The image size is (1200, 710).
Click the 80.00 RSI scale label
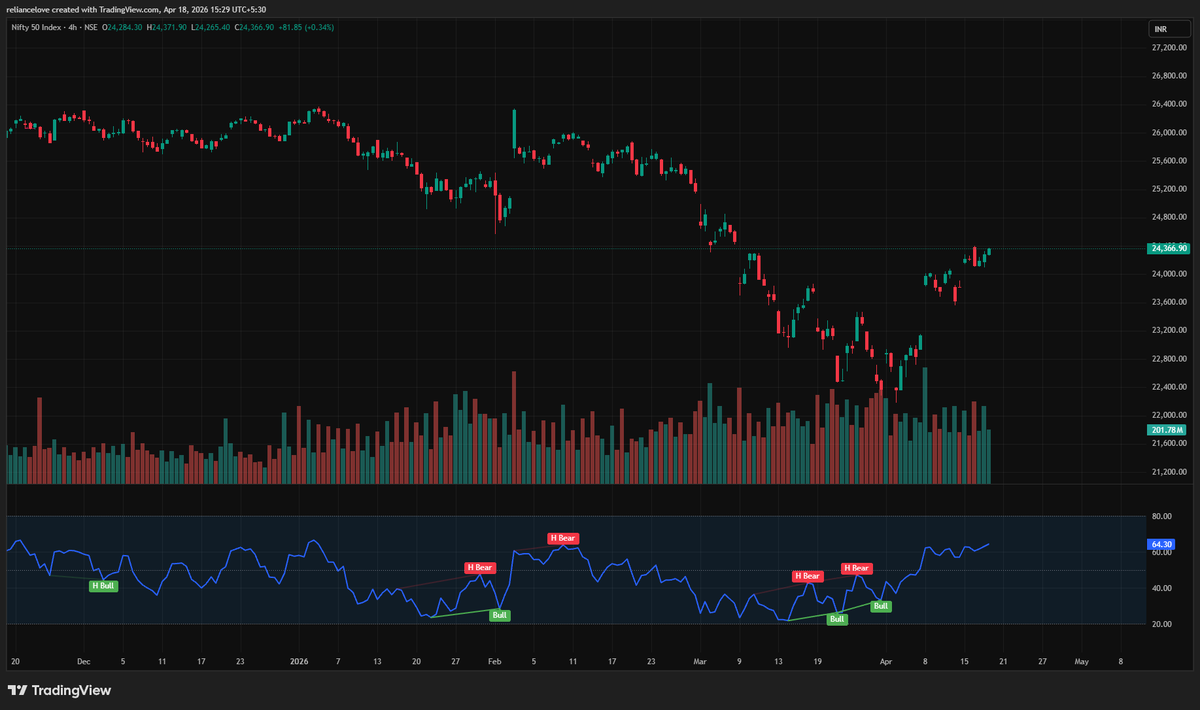tap(1161, 516)
